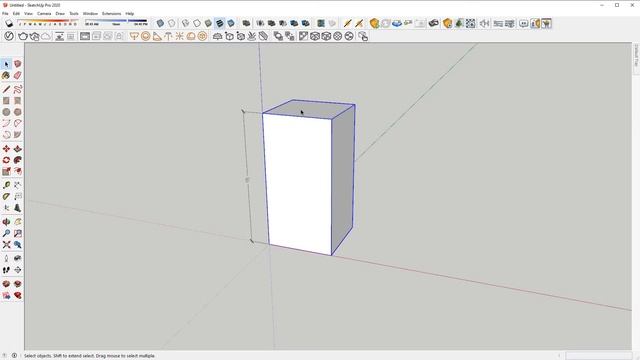The image size is (640, 360).
Task: Pick the Make Component tool
Action: tap(18, 64)
